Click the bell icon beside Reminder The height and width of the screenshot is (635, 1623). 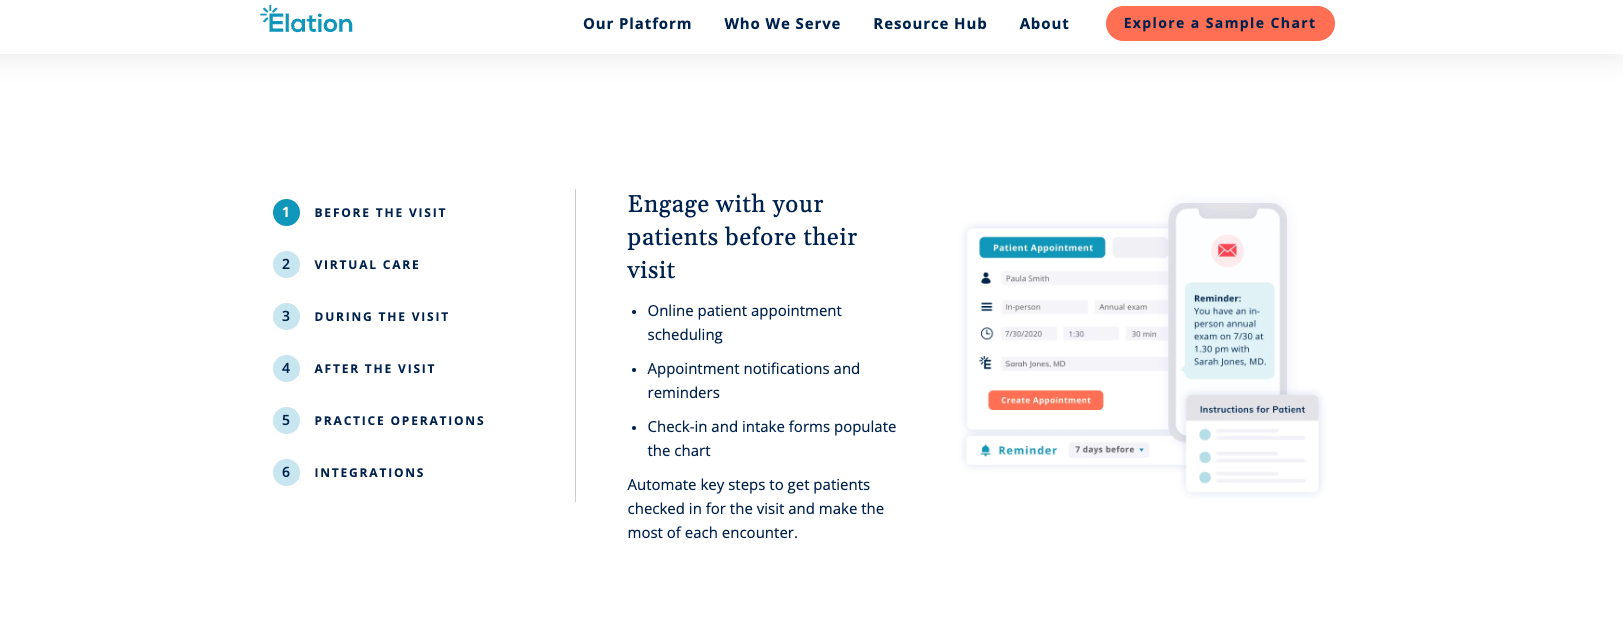(986, 450)
